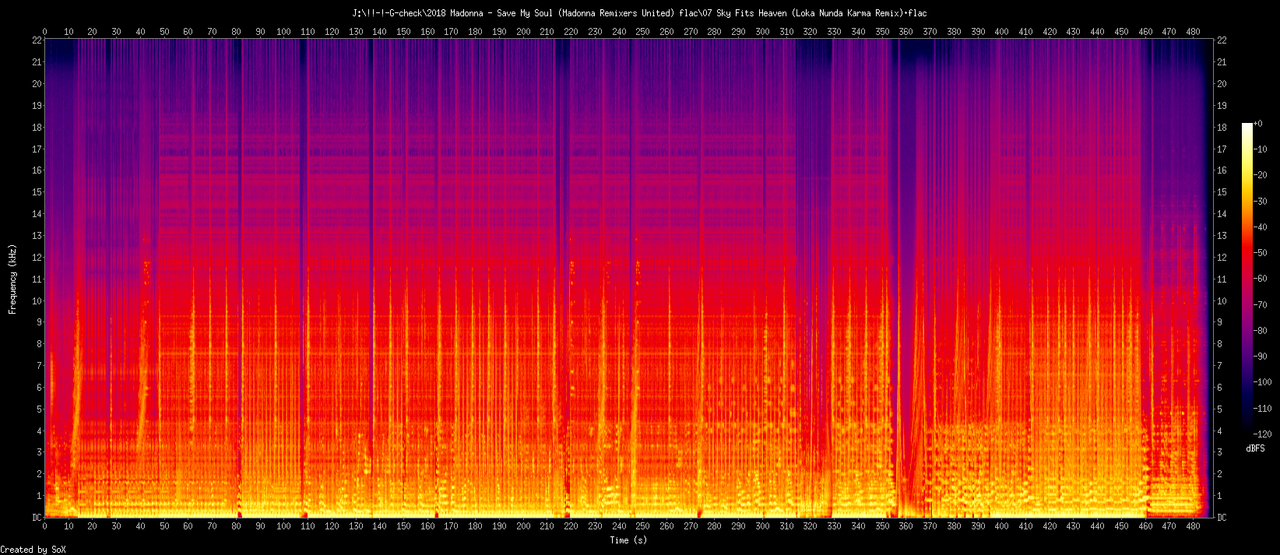Click the "16" tick on the left frequency axis
Viewport: 1280px width, 555px height.
pos(35,170)
